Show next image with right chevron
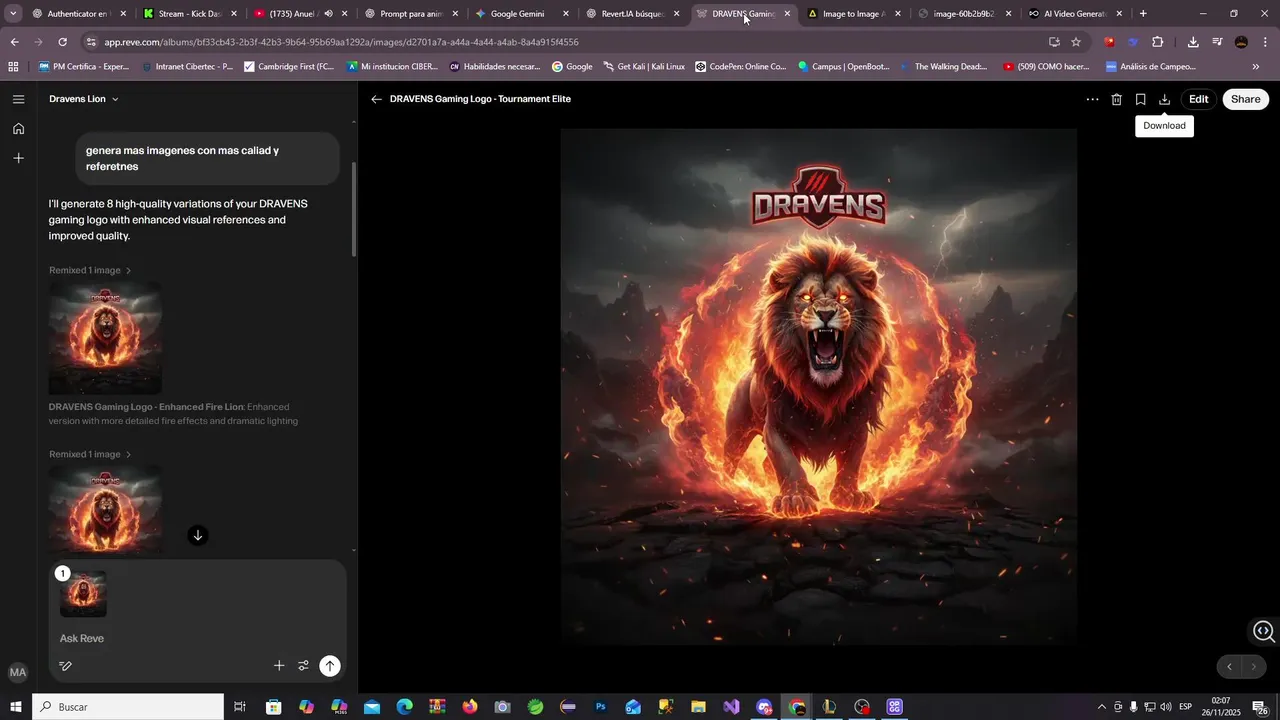The height and width of the screenshot is (720, 1280). [1254, 667]
